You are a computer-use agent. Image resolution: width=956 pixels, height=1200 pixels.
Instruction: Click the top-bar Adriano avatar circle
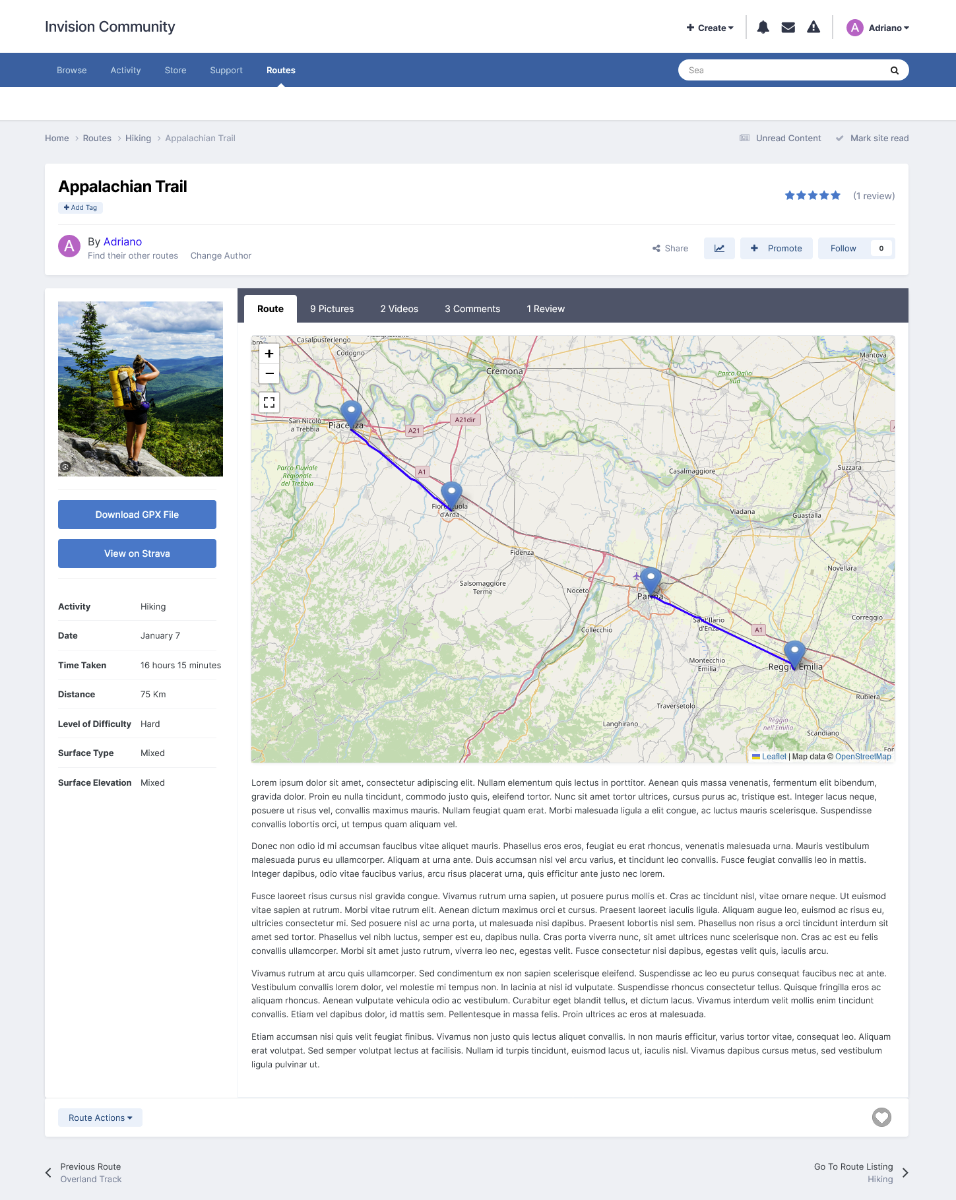[855, 28]
